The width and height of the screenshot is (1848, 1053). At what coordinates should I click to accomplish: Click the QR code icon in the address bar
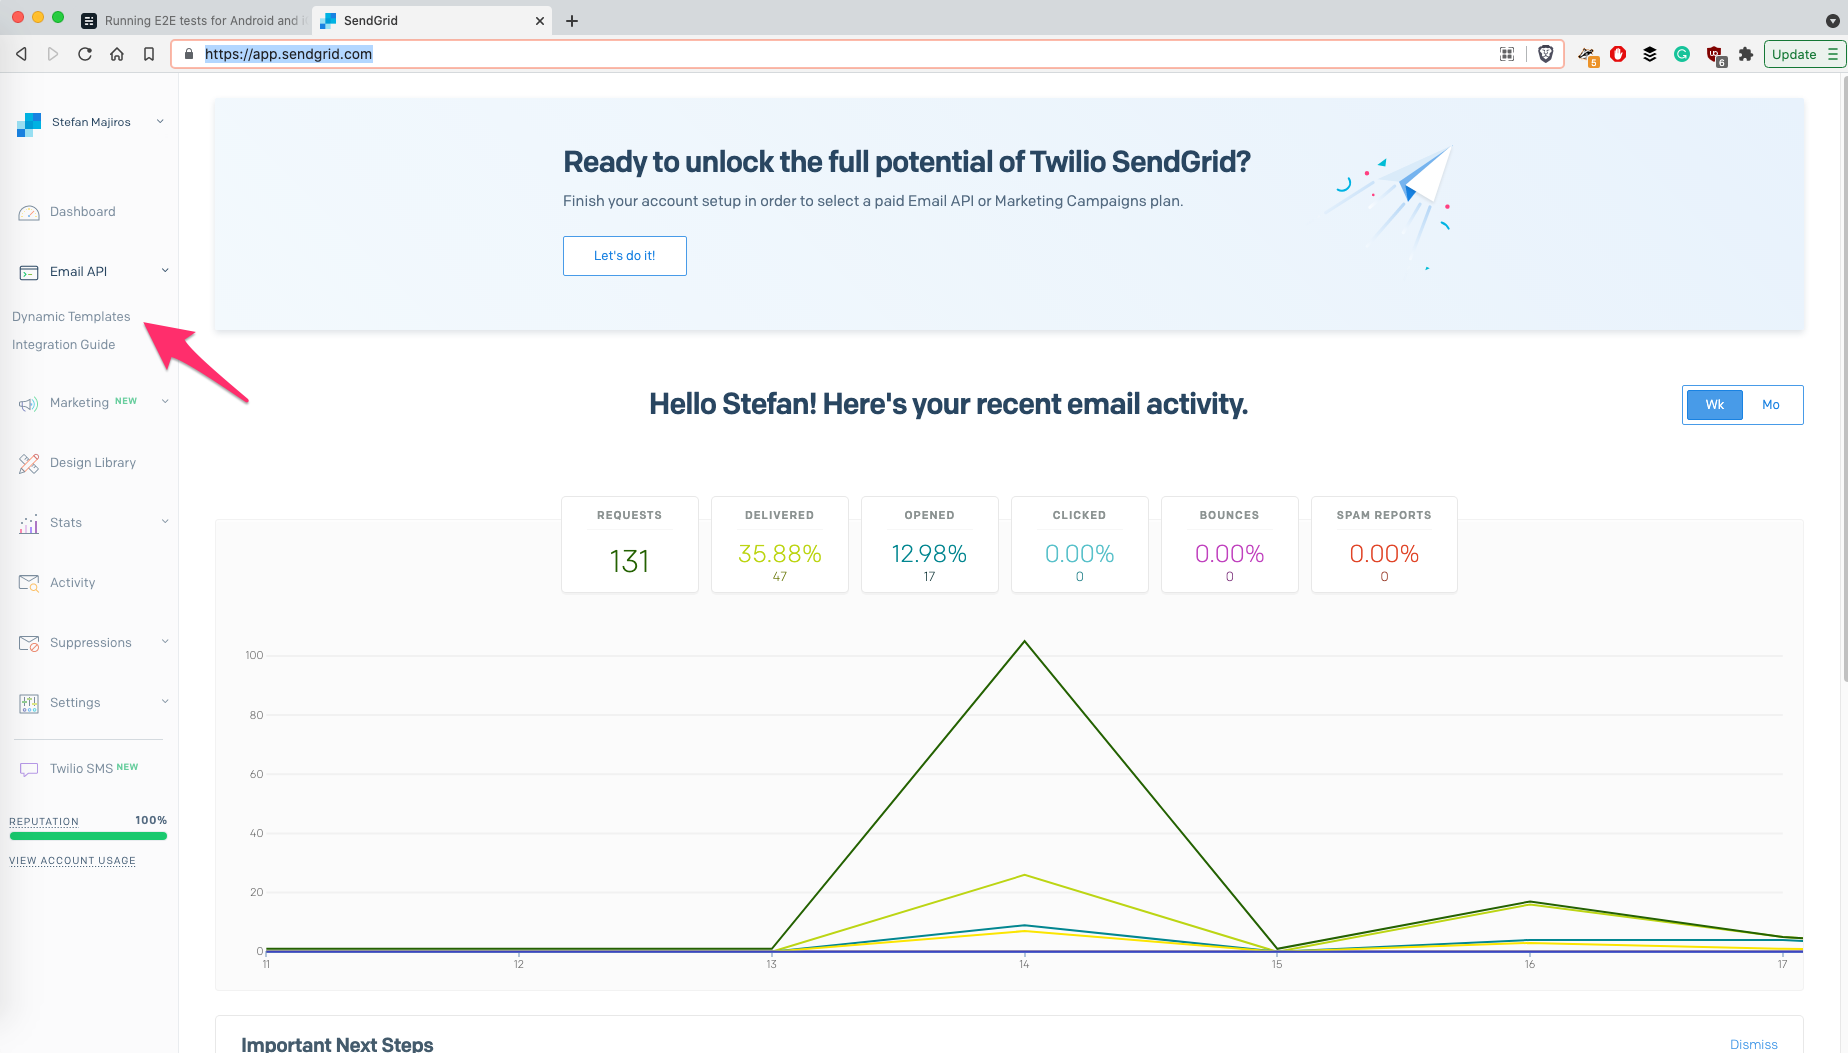(x=1507, y=54)
